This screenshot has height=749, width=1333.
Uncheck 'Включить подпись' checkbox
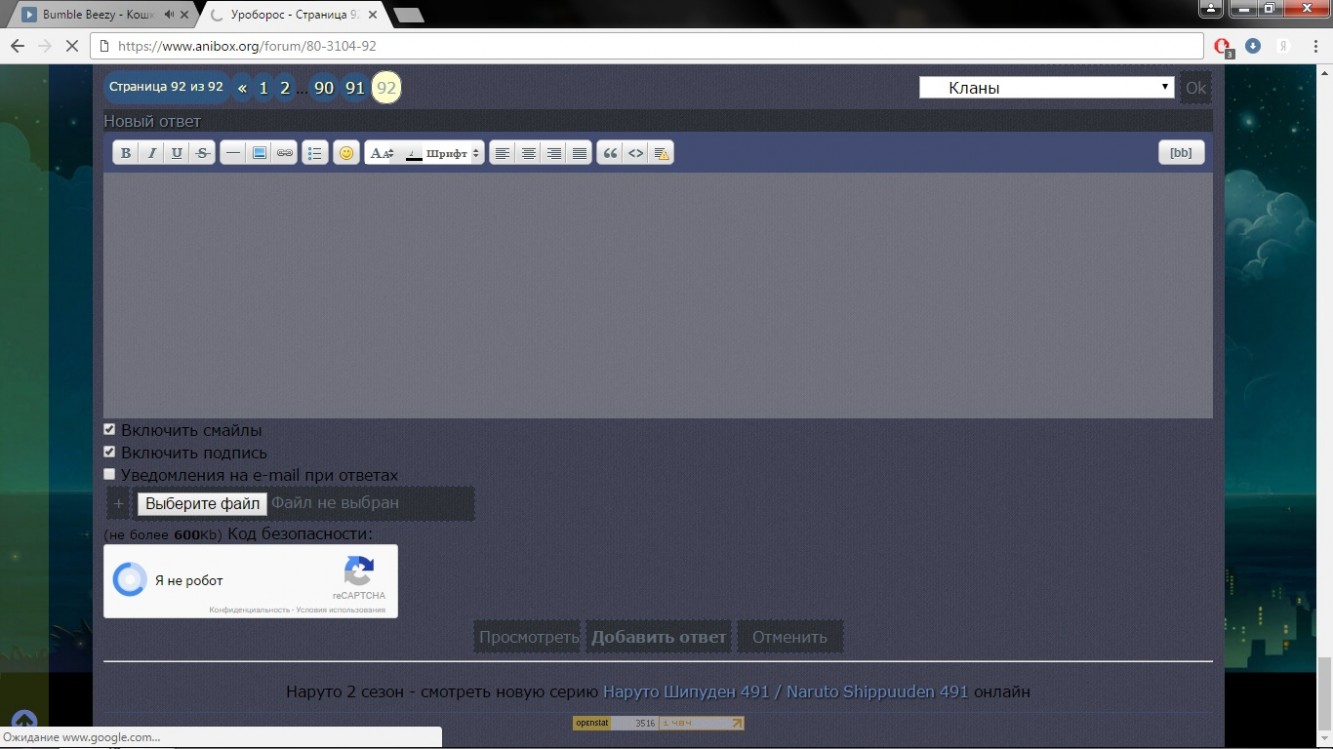pos(110,452)
